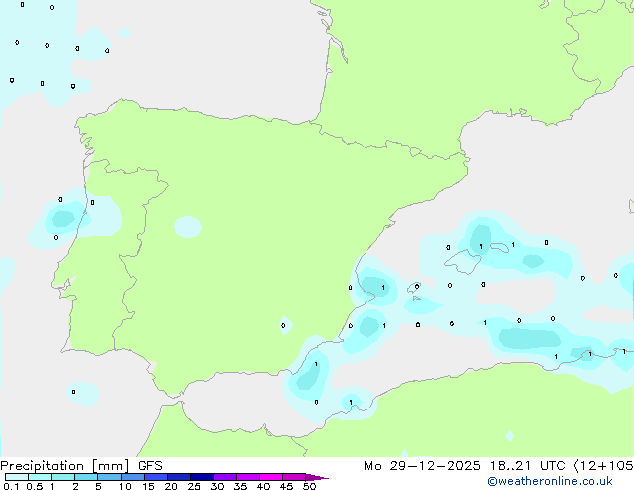Click the 'Precipitation [mm]' title text
The height and width of the screenshot is (490, 634).
pyautogui.click(x=65, y=466)
